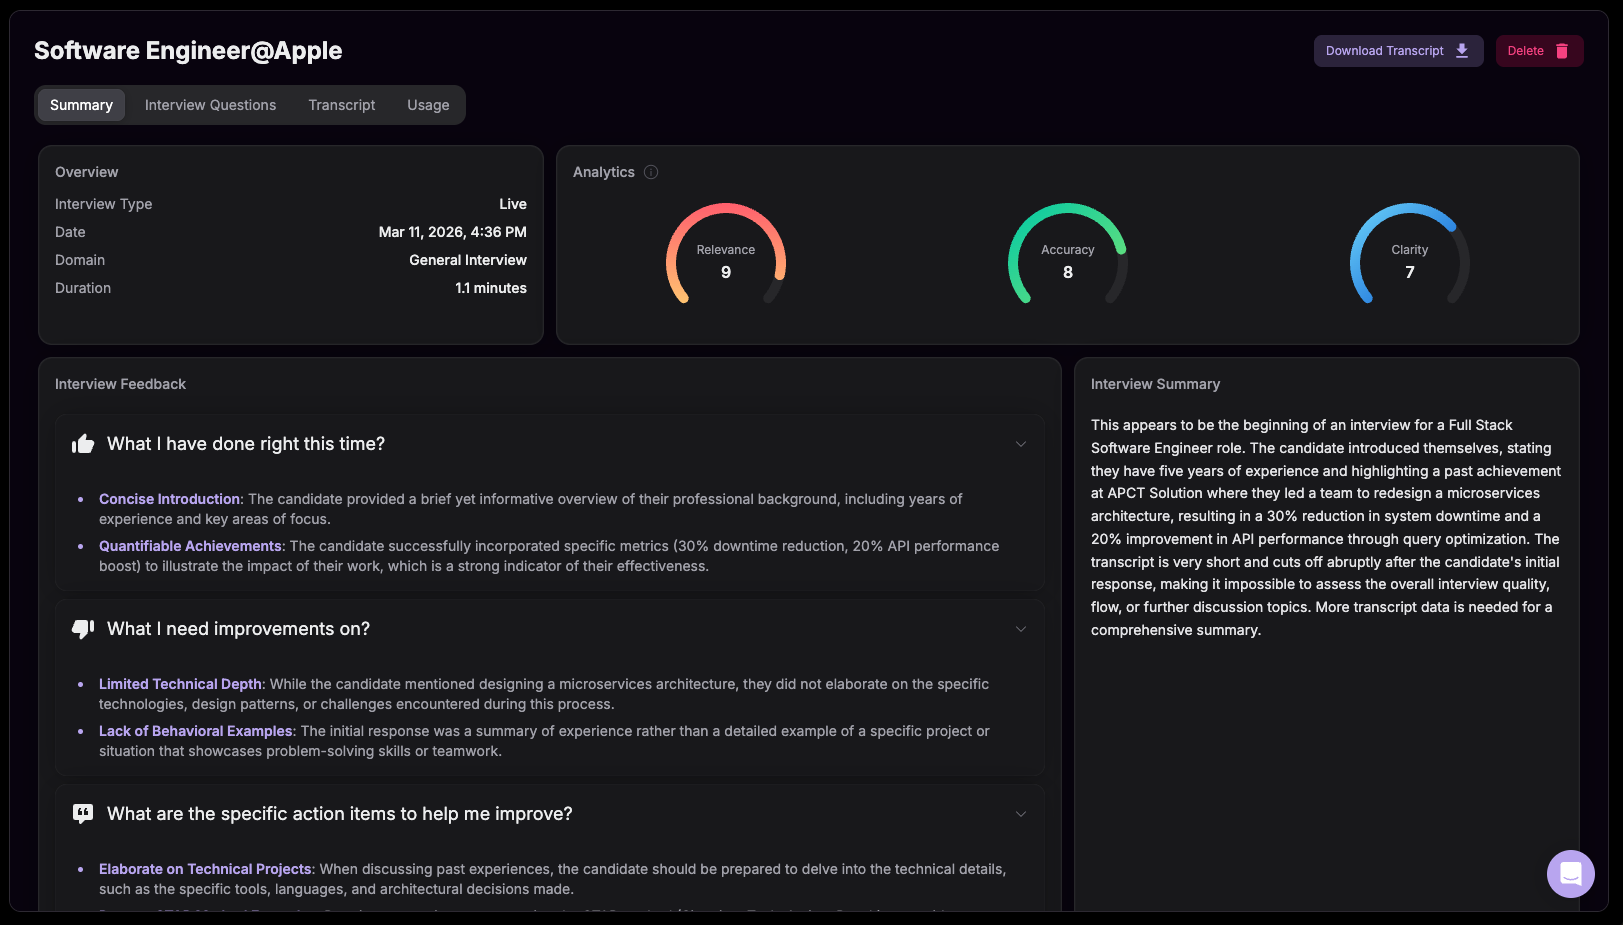The width and height of the screenshot is (1623, 925).
Task: Collapse 'What I need improvements on' chevron
Action: click(x=1021, y=629)
